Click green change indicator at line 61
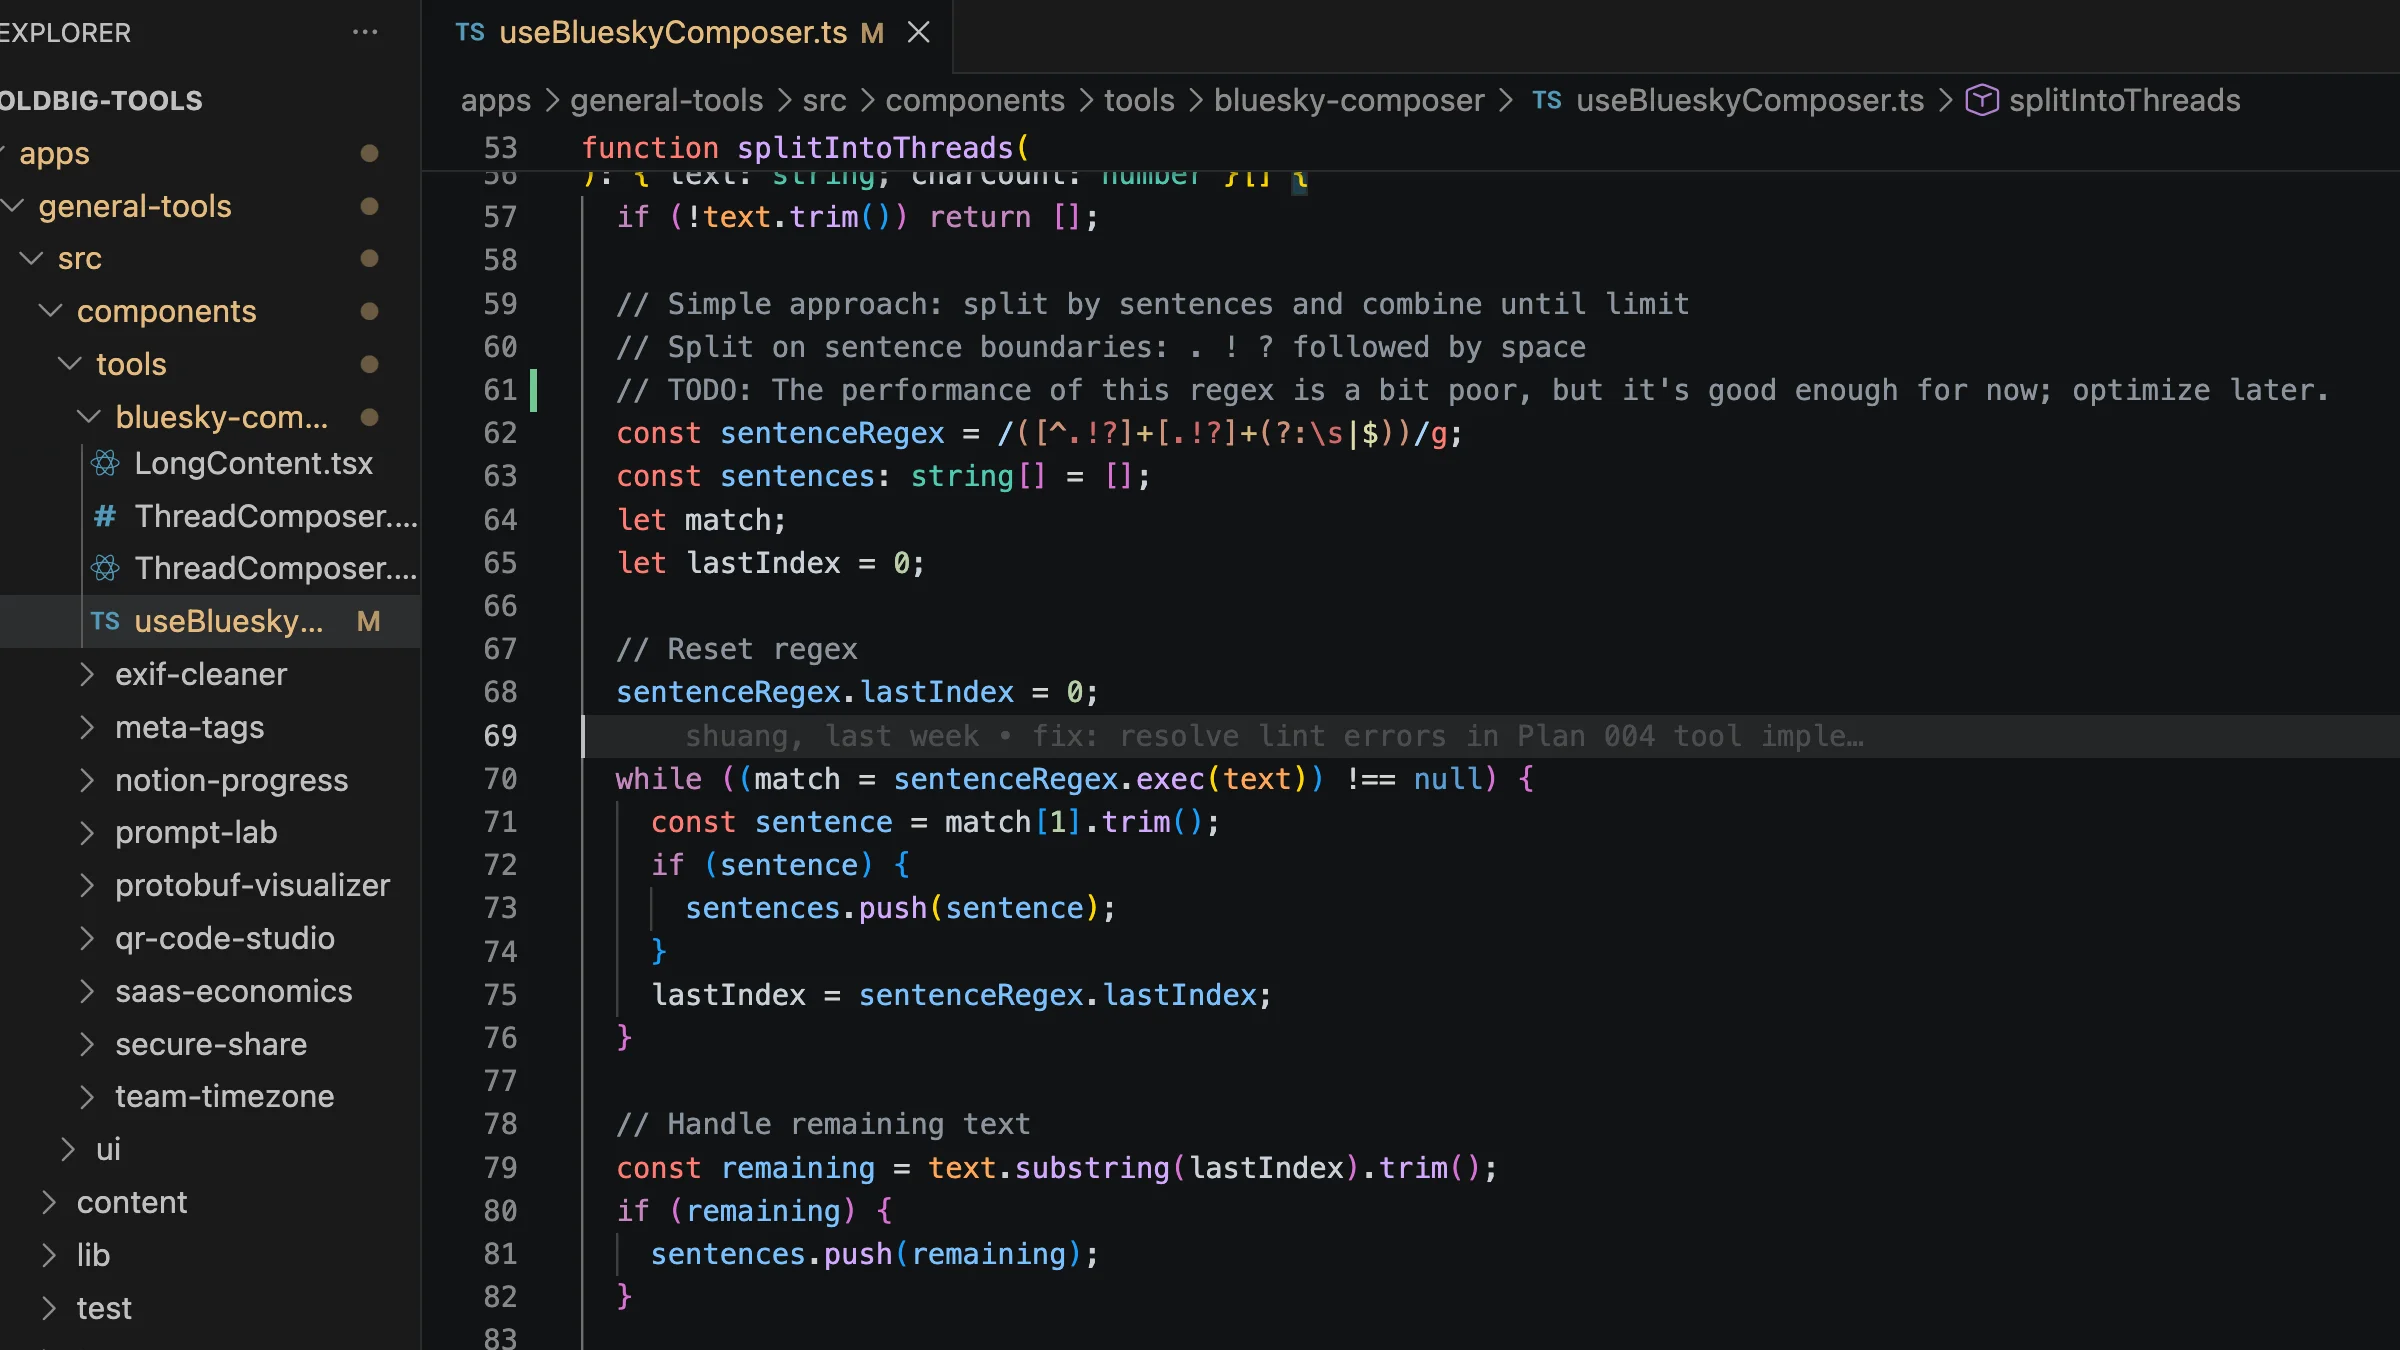This screenshot has width=2400, height=1350. pos(533,390)
